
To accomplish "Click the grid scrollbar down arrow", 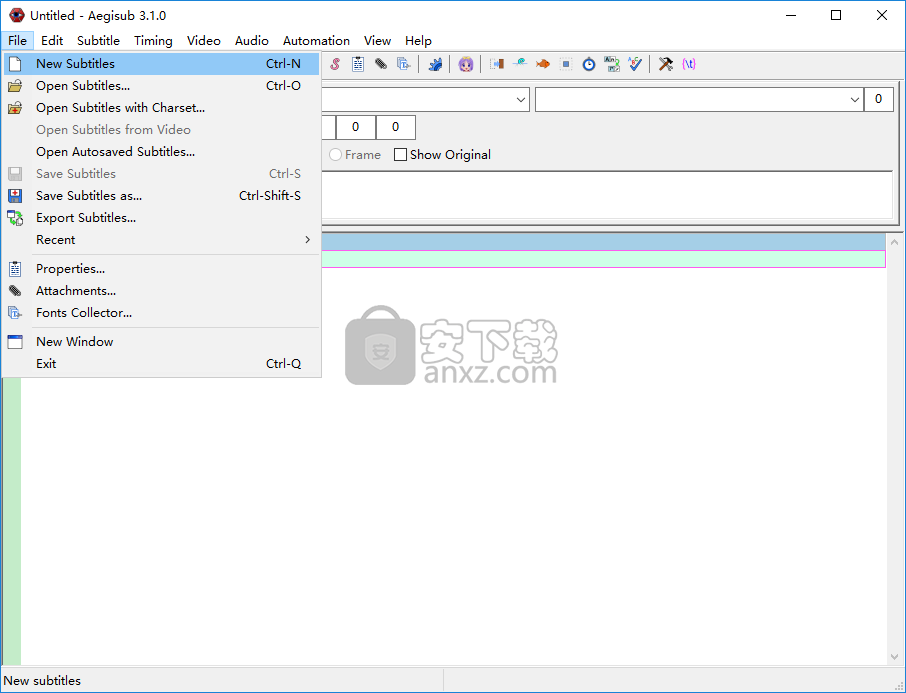I will click(x=894, y=657).
